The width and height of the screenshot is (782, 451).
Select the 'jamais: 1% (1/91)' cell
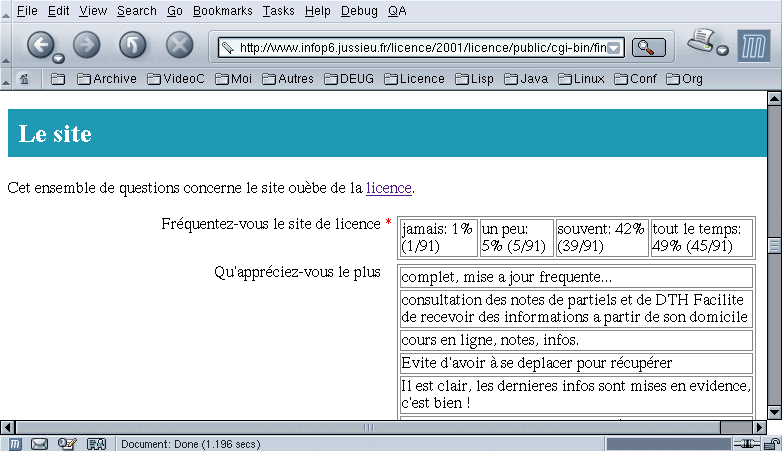pyautogui.click(x=438, y=237)
